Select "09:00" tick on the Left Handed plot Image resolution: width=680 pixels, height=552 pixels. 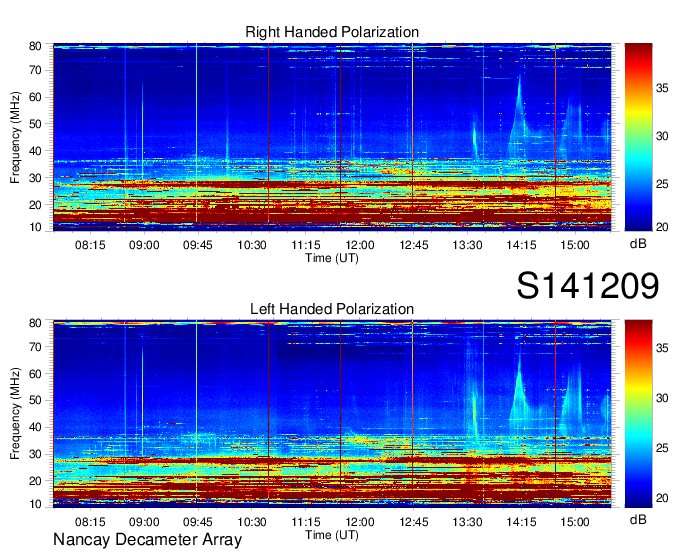click(144, 522)
